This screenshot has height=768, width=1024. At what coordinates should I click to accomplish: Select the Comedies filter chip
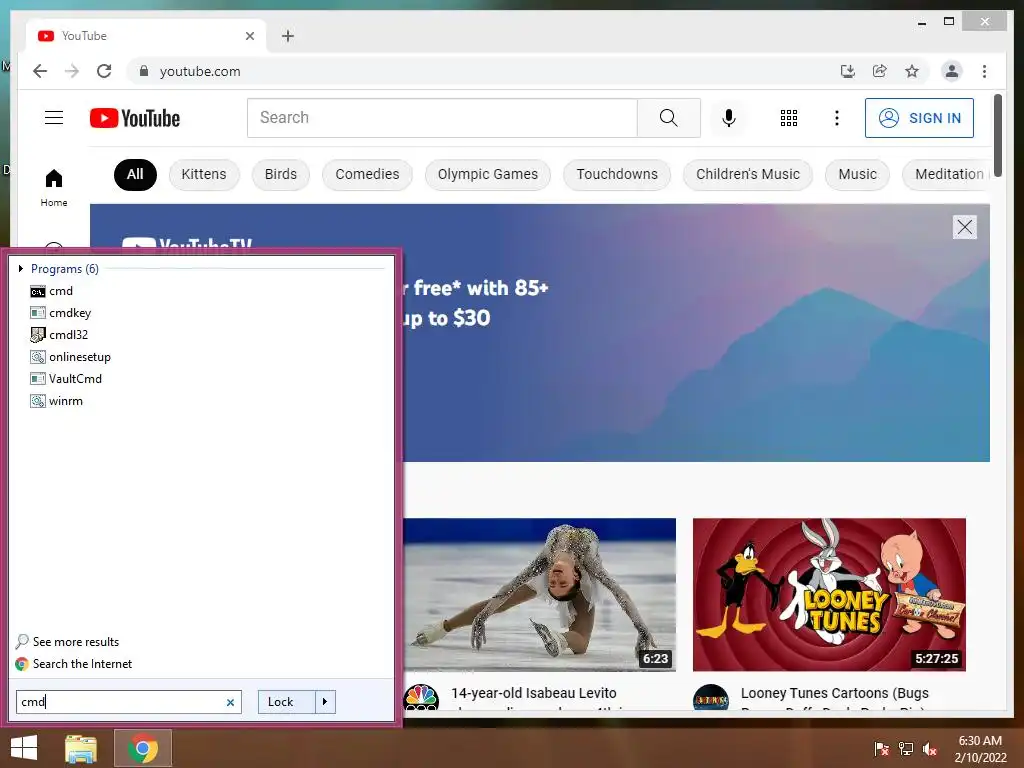tap(367, 174)
